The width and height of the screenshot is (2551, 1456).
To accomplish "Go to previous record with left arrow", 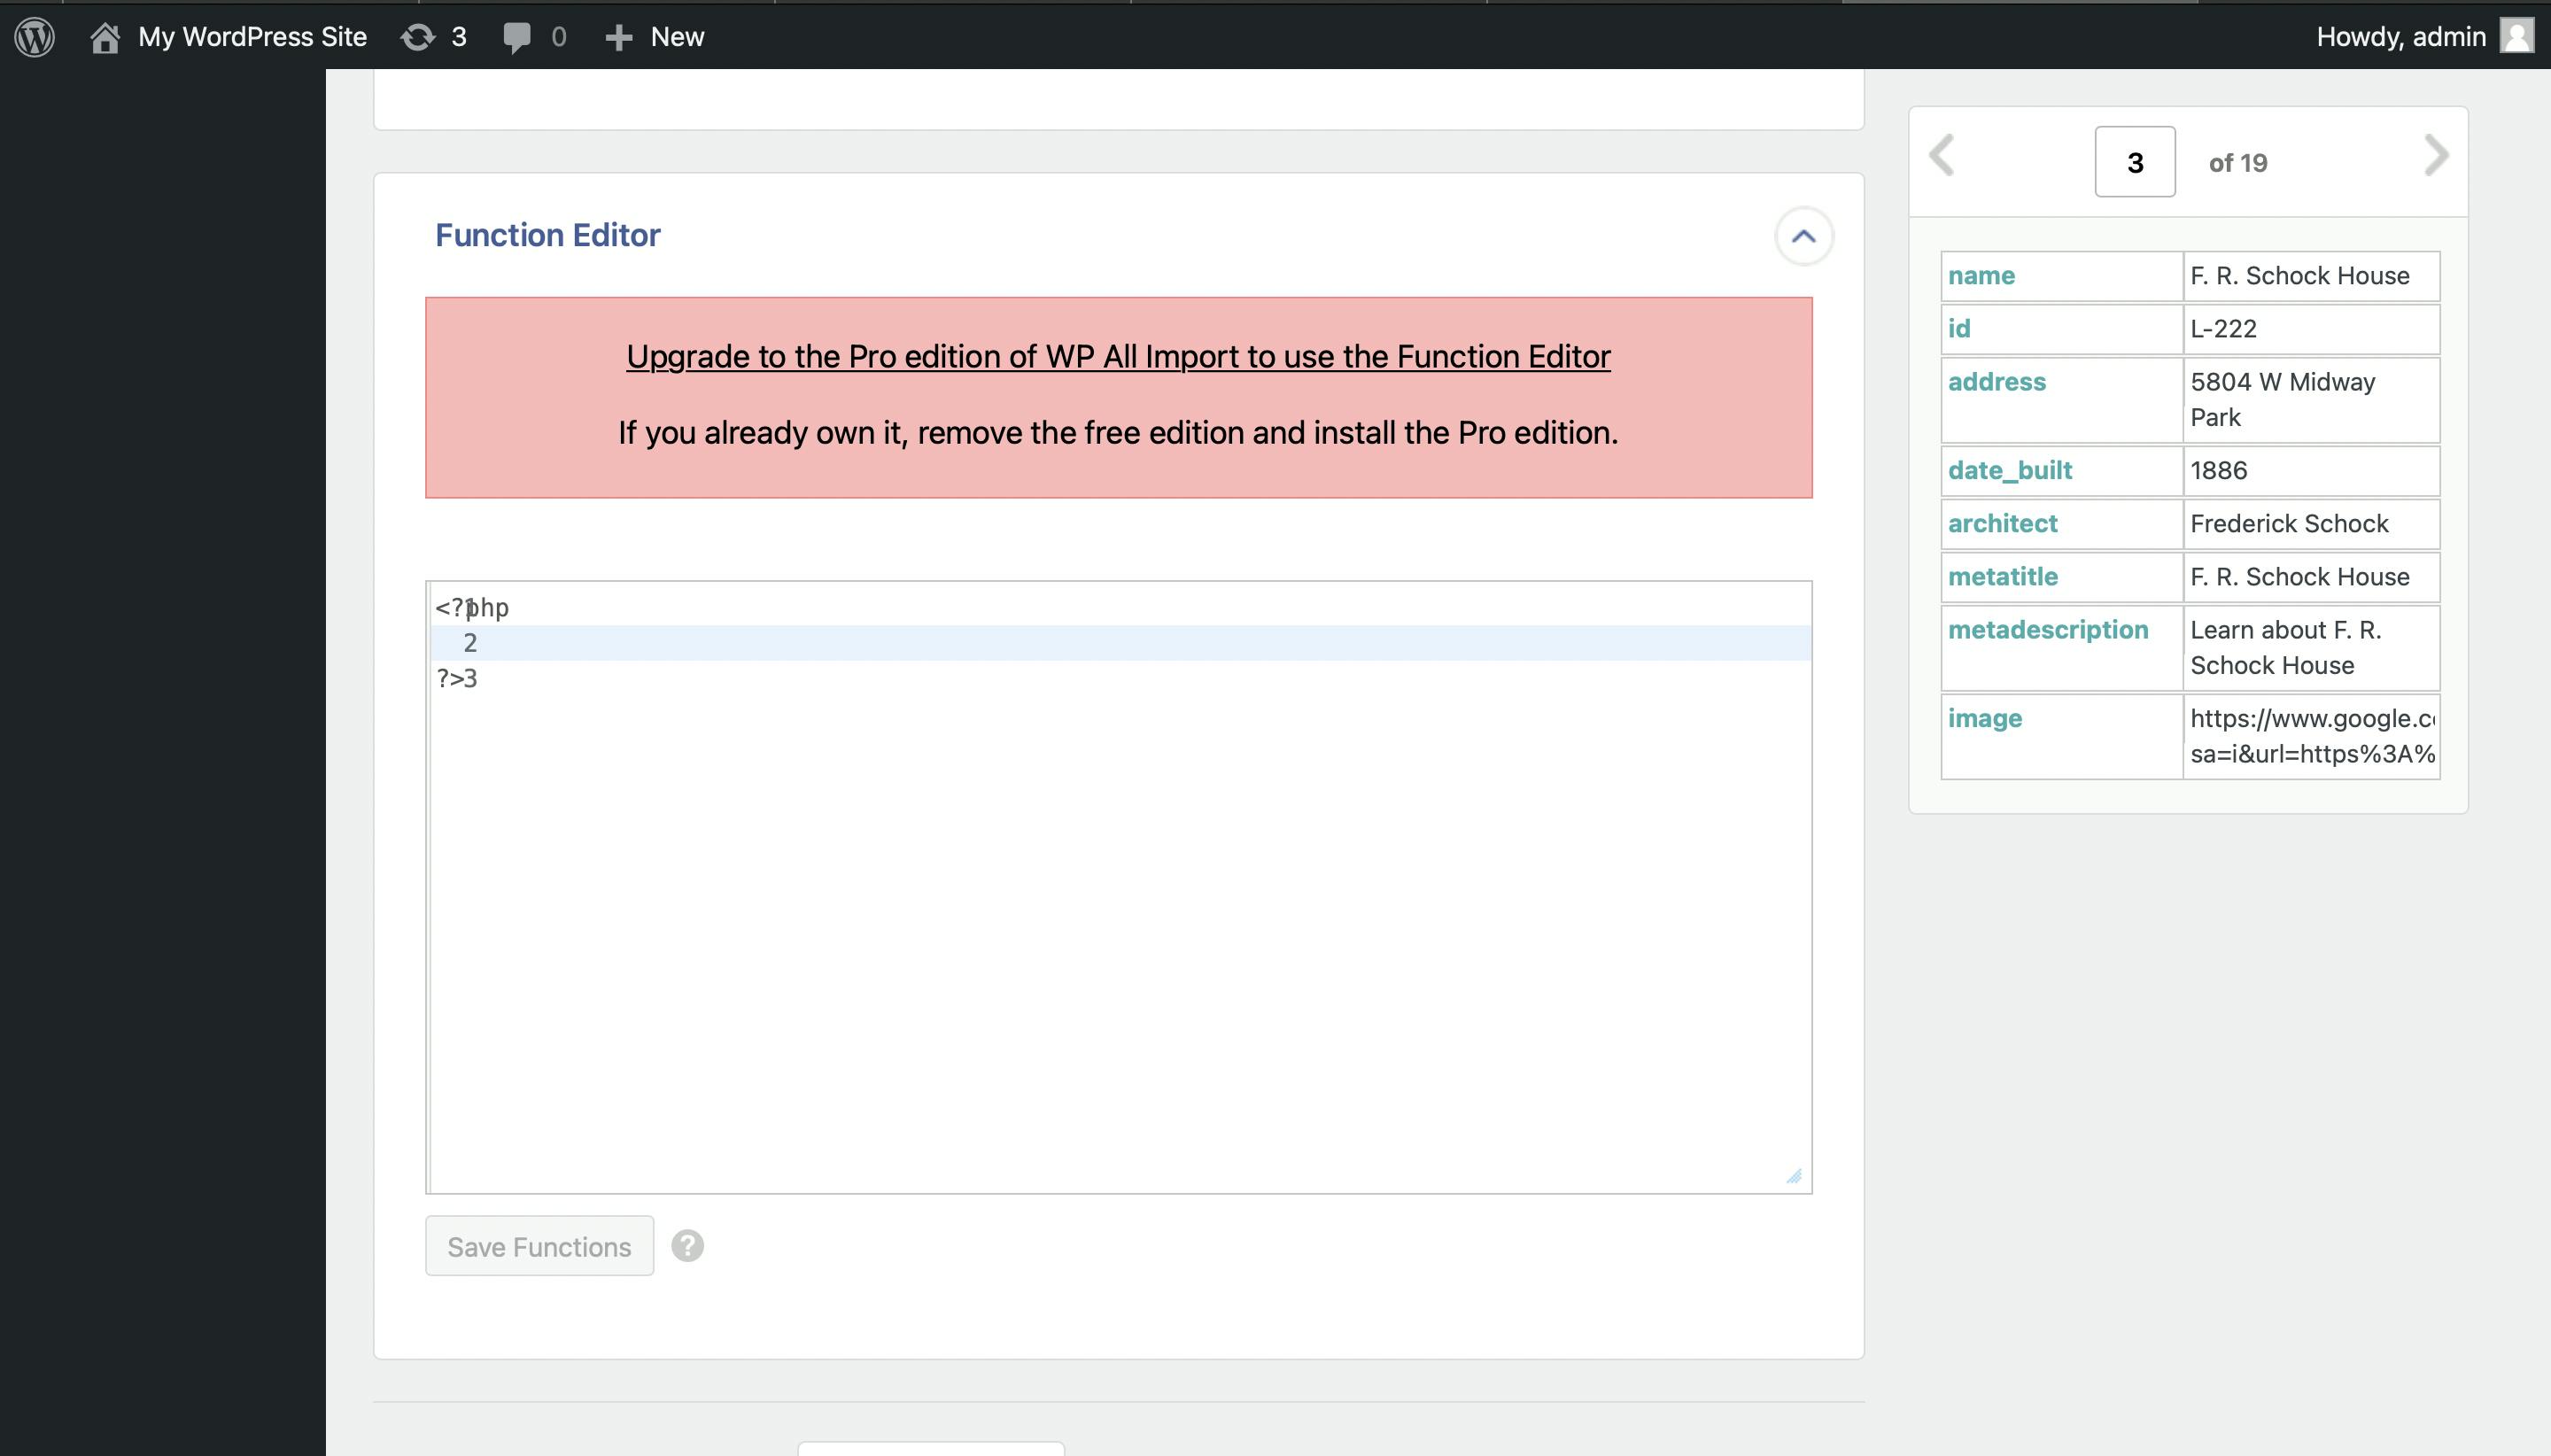I will (1941, 155).
